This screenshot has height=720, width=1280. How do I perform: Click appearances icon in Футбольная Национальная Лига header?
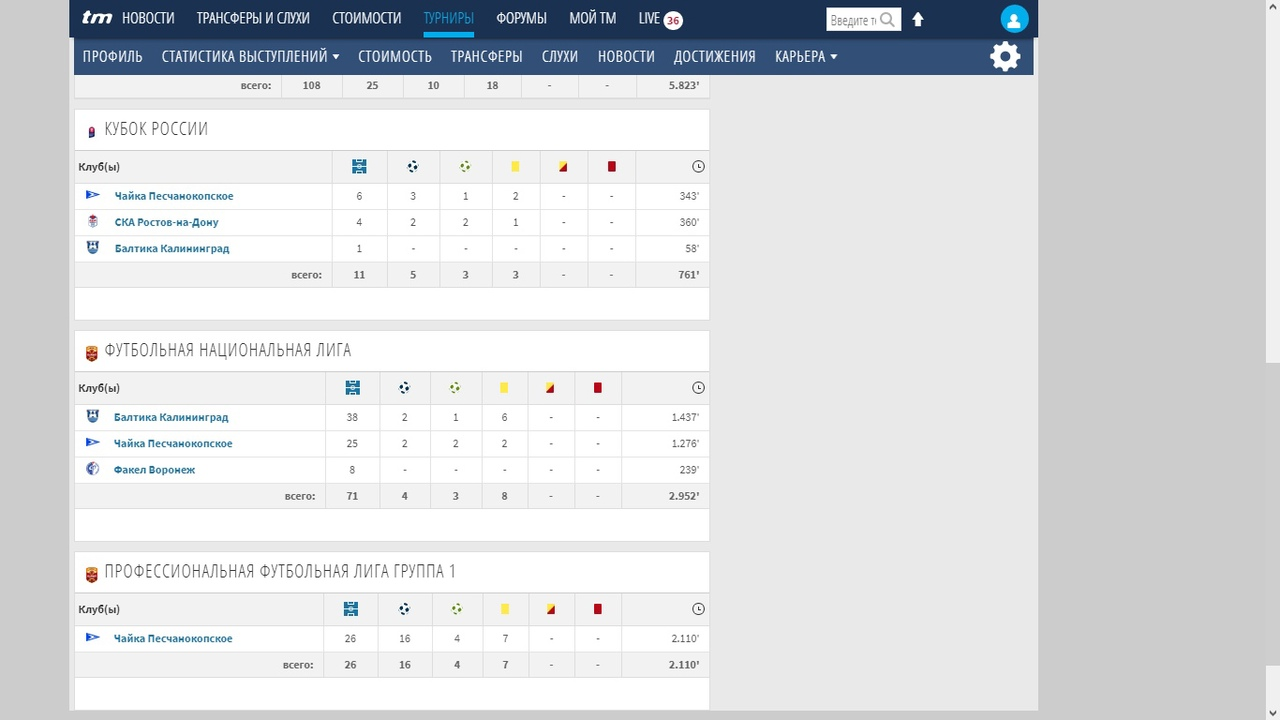click(x=352, y=388)
